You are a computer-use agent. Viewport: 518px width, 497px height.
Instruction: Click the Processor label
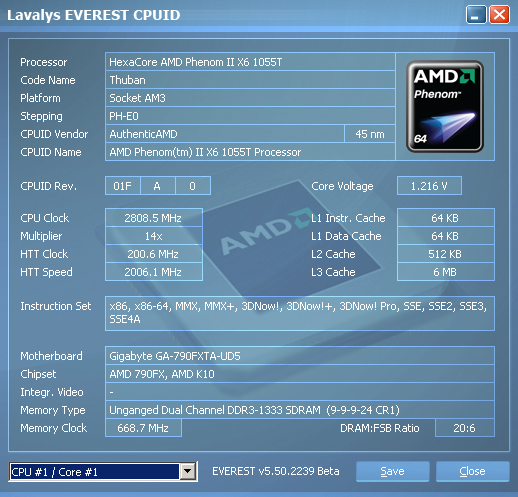[44, 62]
